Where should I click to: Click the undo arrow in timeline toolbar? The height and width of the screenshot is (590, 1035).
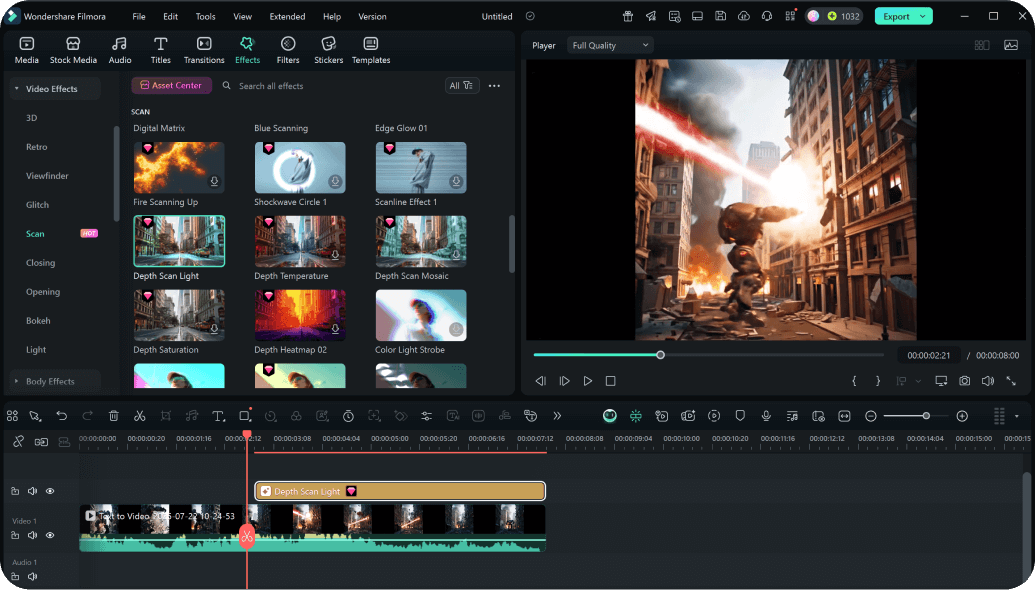pyautogui.click(x=61, y=416)
